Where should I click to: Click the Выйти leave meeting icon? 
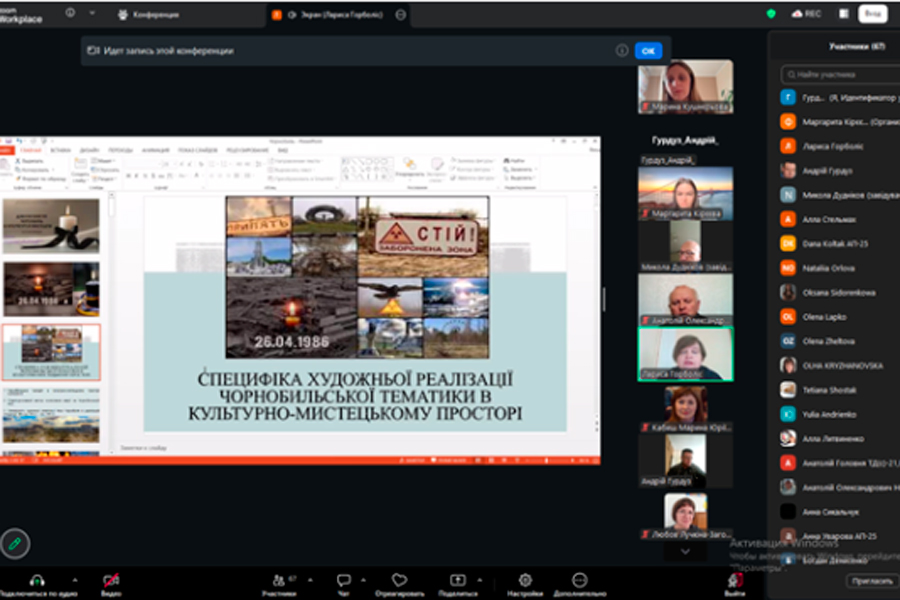[x=734, y=580]
